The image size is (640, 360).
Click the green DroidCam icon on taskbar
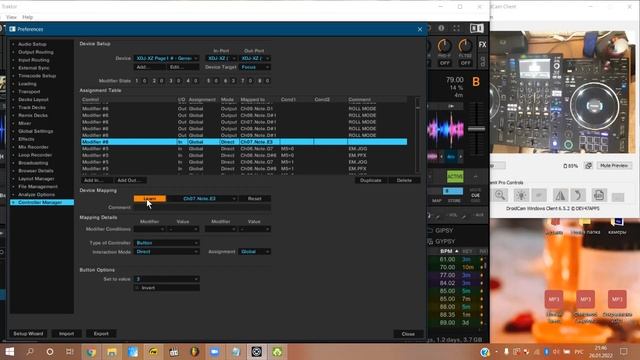click(277, 352)
